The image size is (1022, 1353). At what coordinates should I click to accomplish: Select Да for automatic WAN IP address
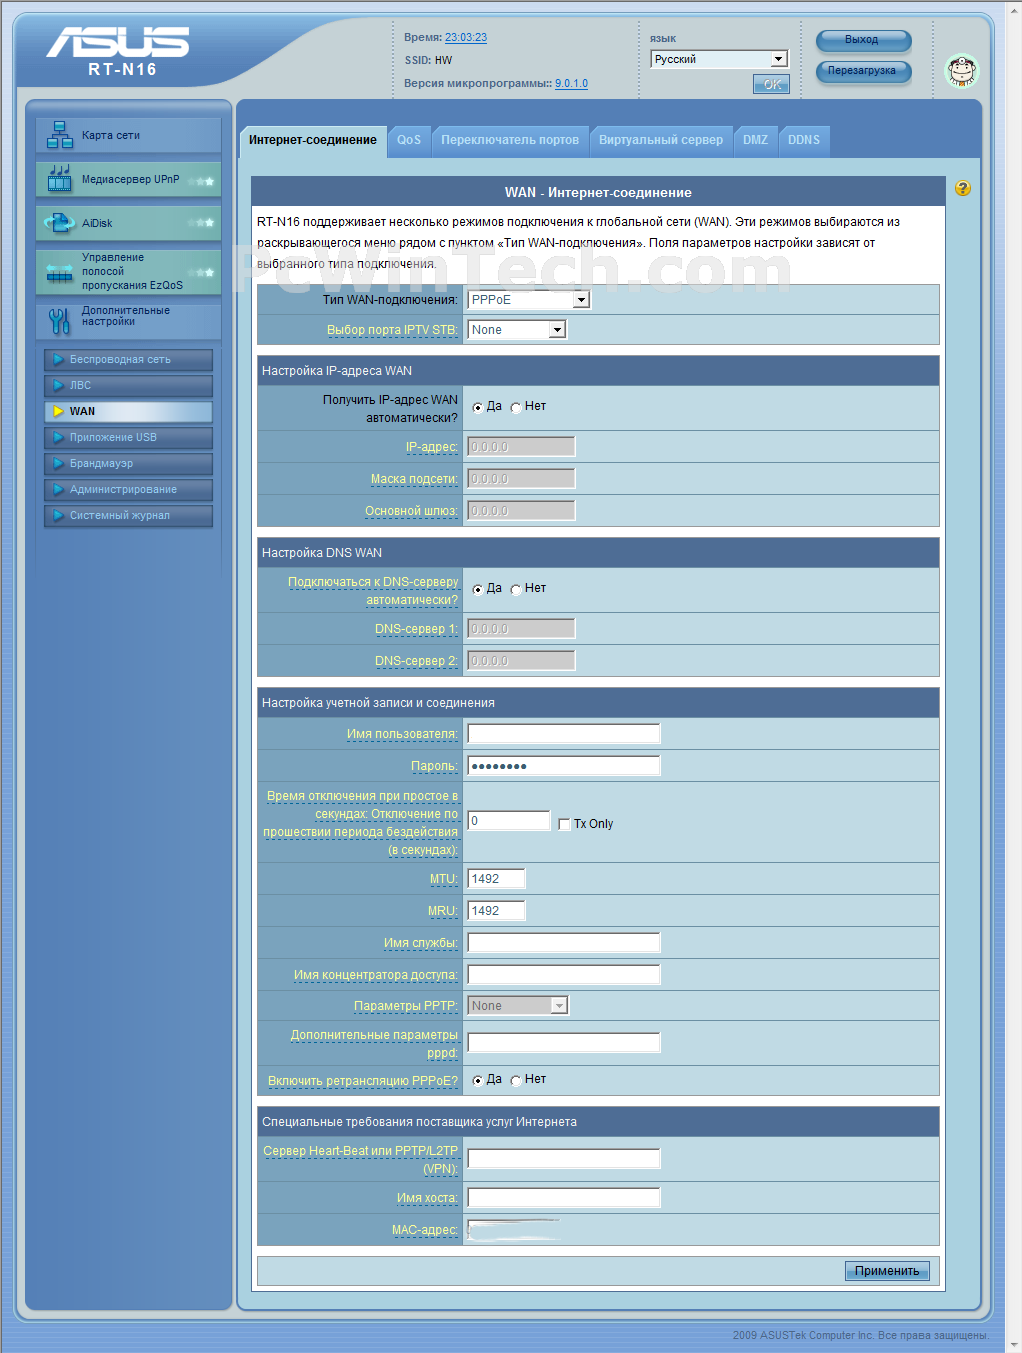(477, 407)
